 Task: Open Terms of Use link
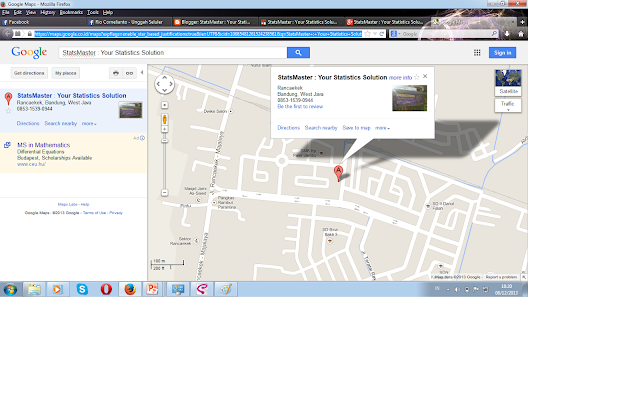[94, 213]
